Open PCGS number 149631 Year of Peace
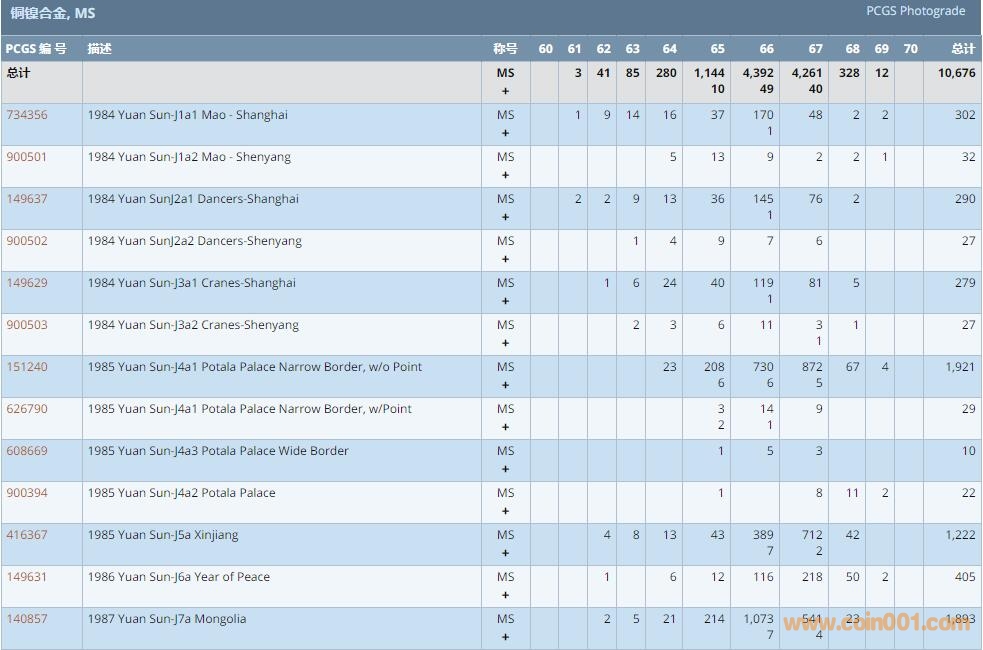Viewport: 983px width, 650px height. (27, 577)
